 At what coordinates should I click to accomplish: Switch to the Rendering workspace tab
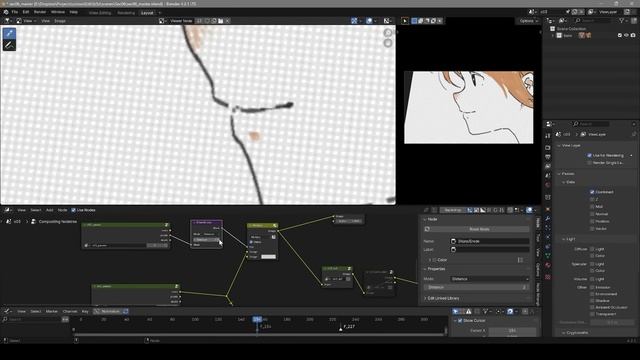[x=126, y=13]
